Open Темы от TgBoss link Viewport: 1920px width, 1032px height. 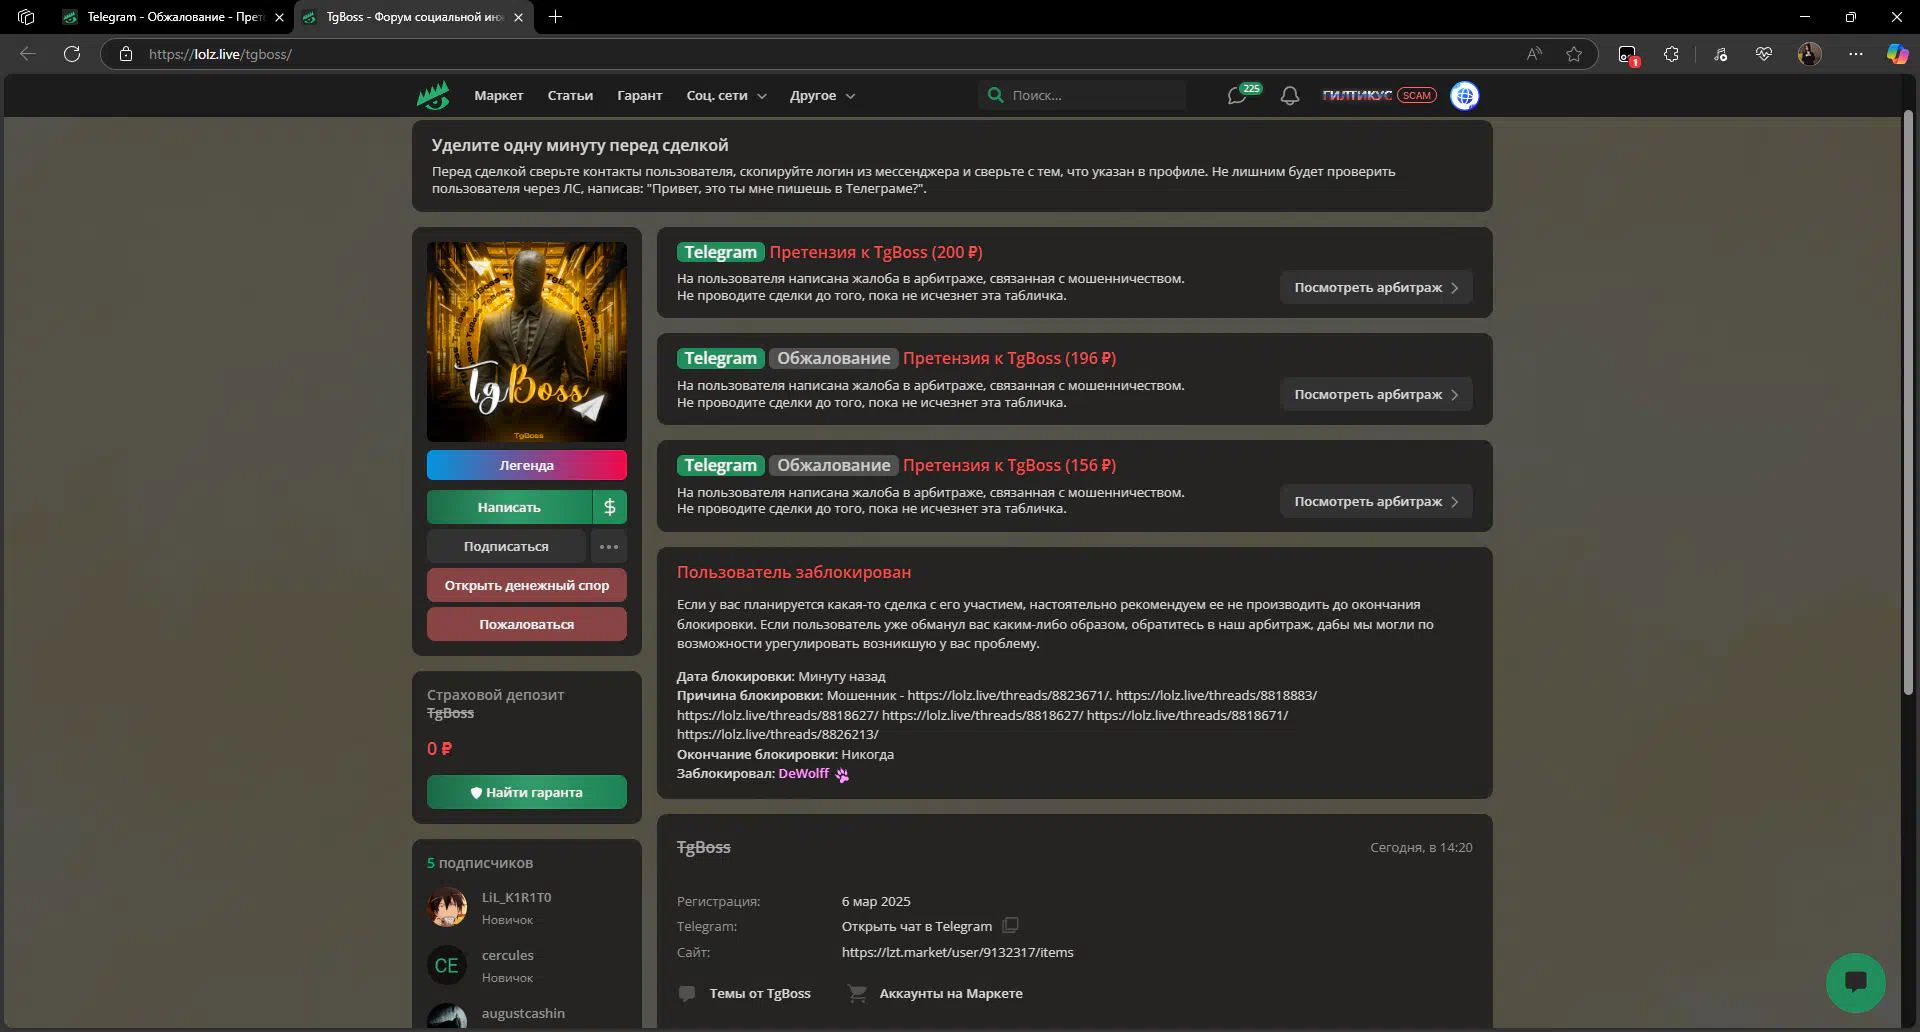click(x=760, y=993)
